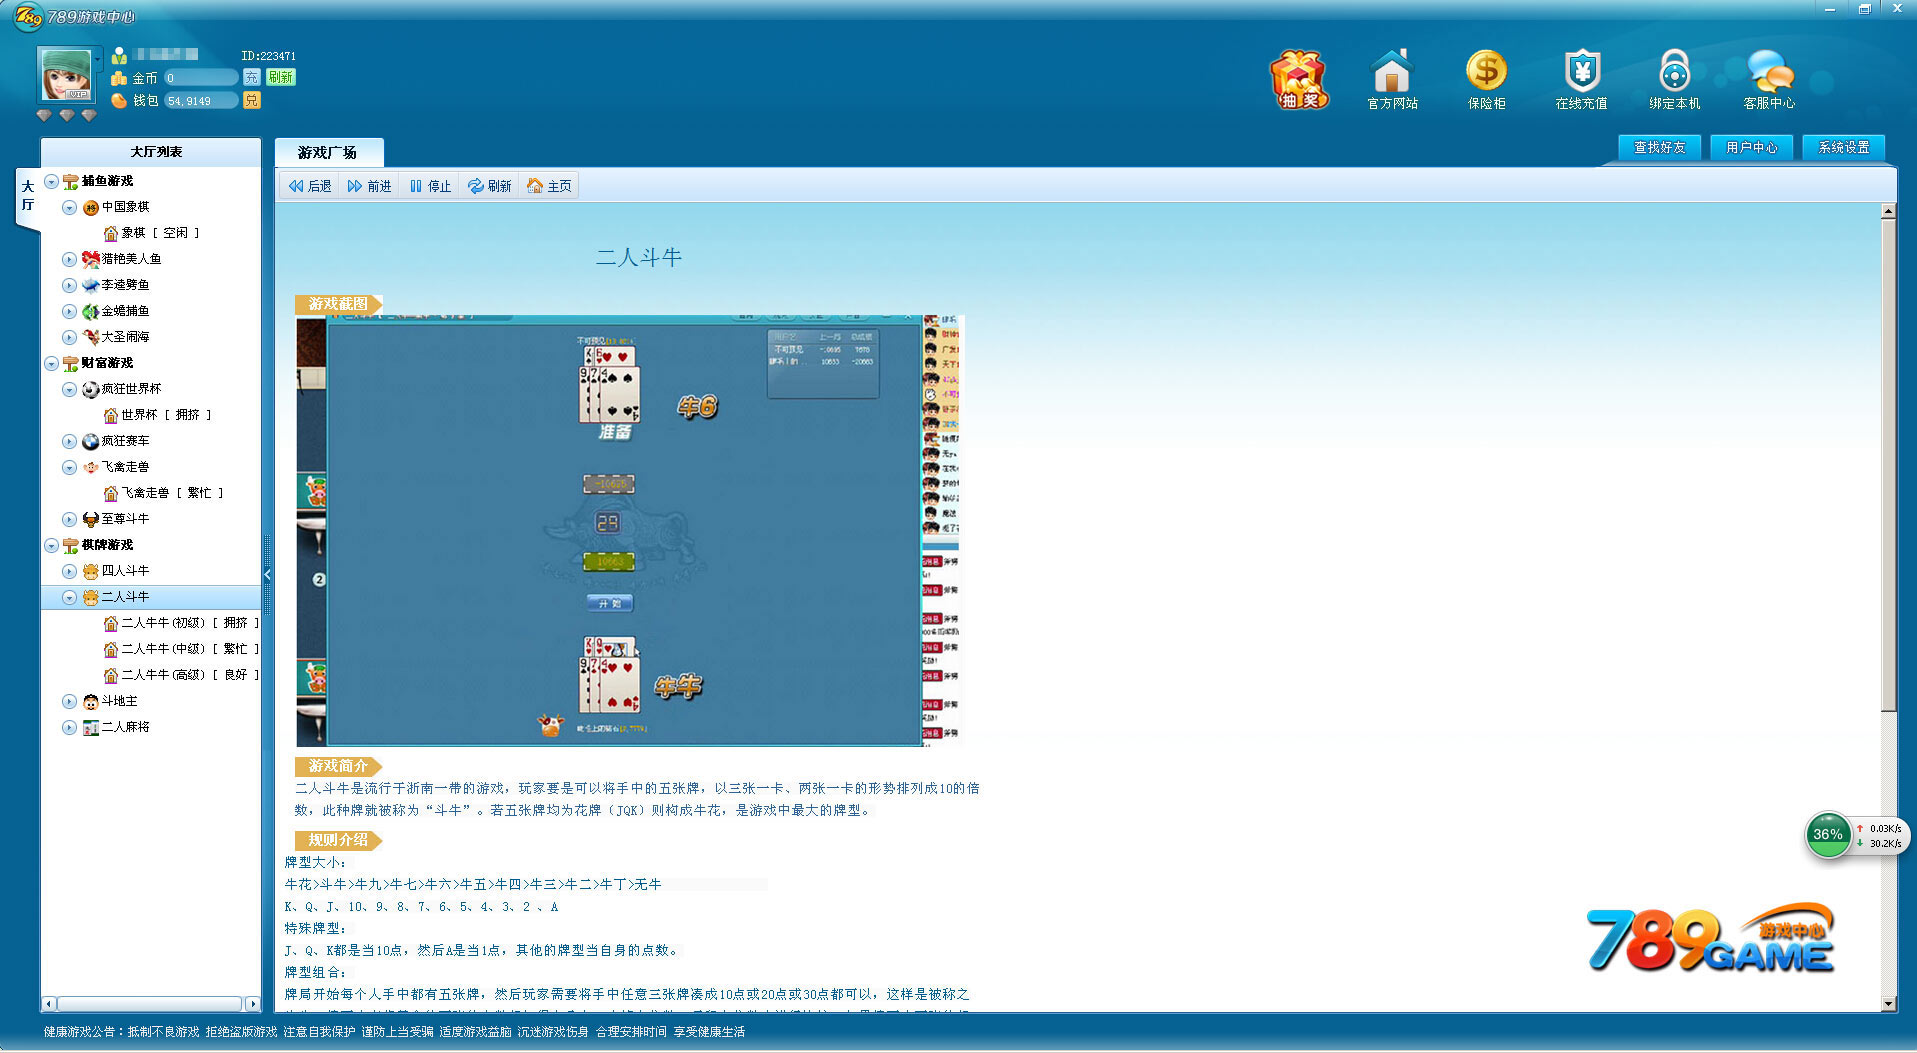Image resolution: width=1917 pixels, height=1053 pixels.
Task: Click the 二人斗牛 game screenshot image
Action: 628,530
